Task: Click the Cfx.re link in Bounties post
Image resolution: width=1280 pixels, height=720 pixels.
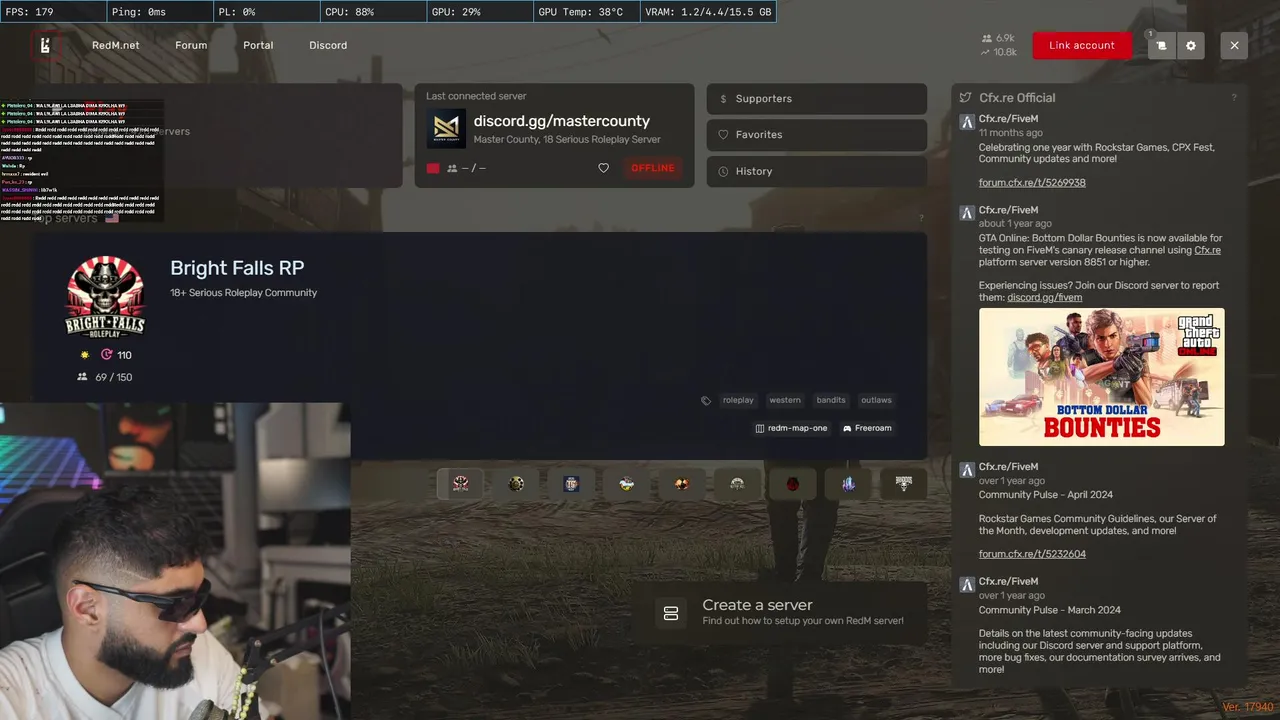Action: coord(1207,250)
